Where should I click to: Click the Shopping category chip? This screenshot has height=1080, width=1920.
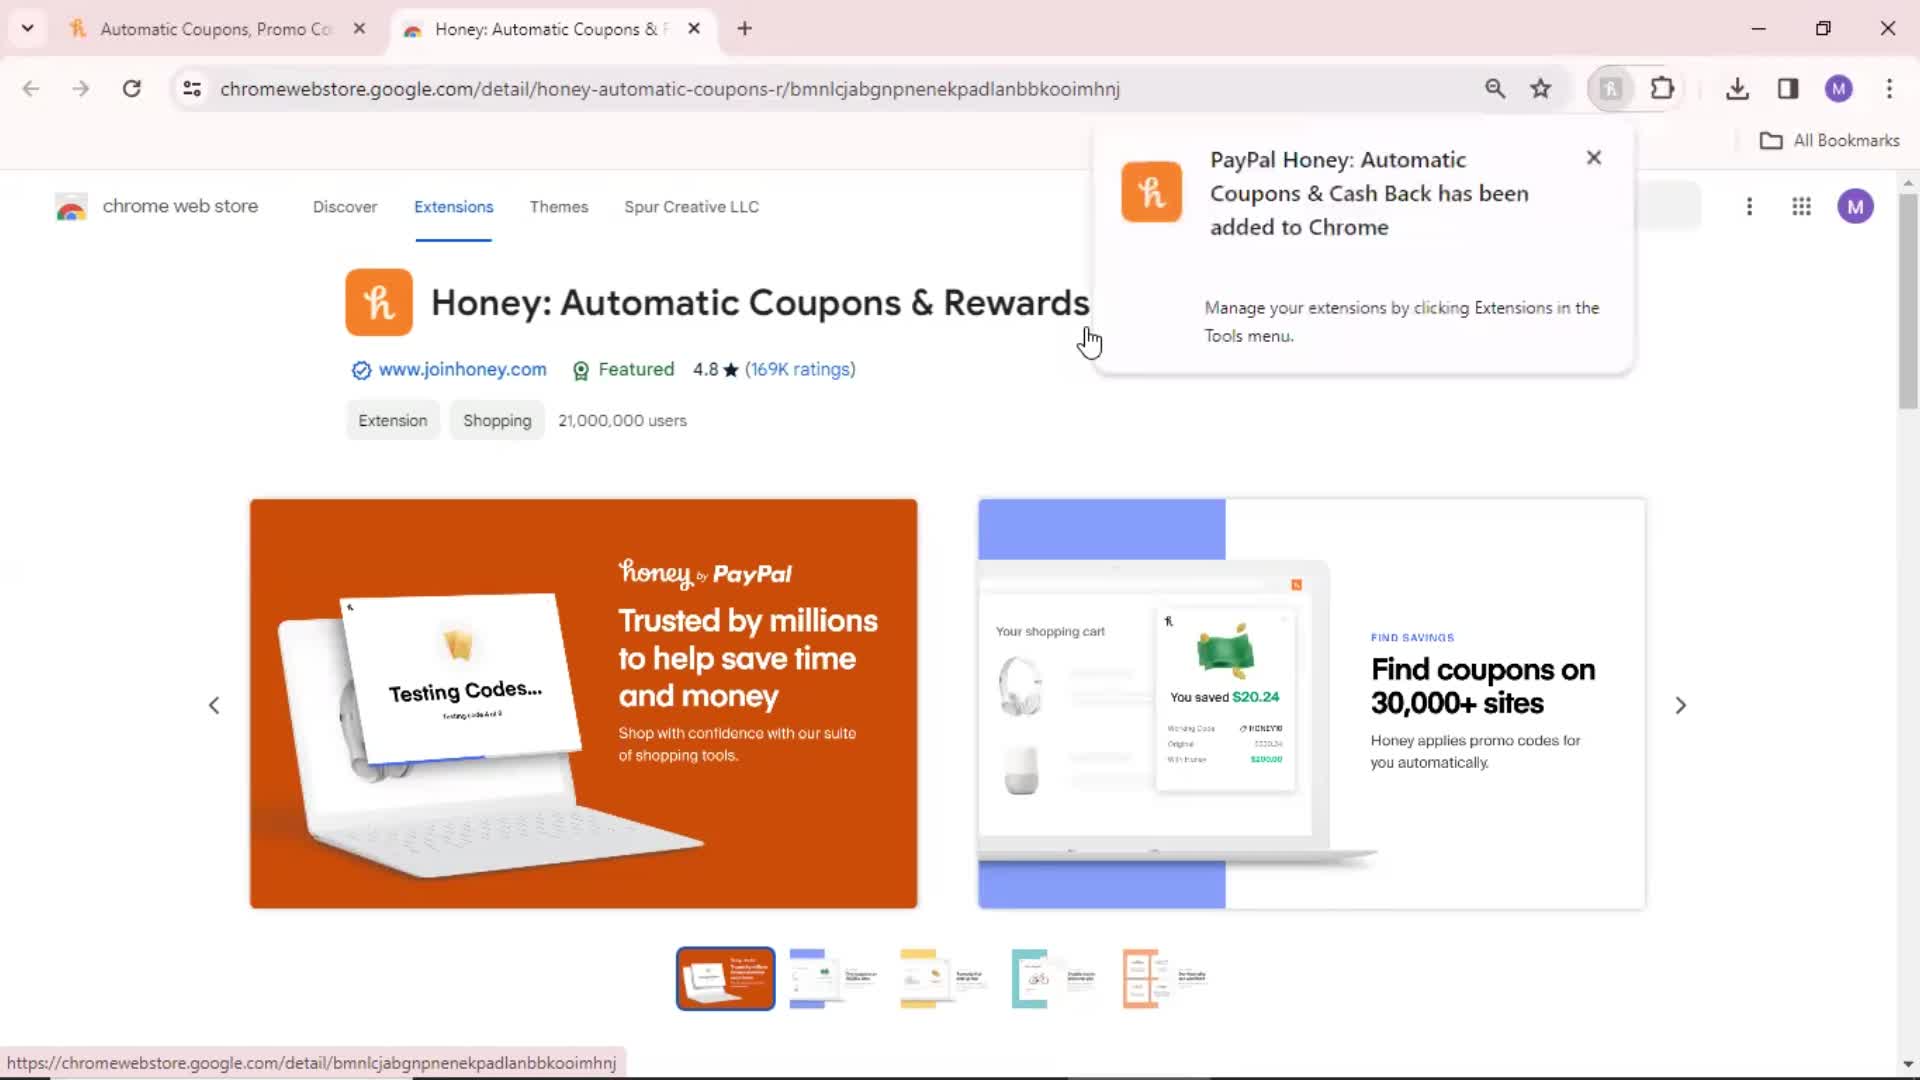[497, 421]
